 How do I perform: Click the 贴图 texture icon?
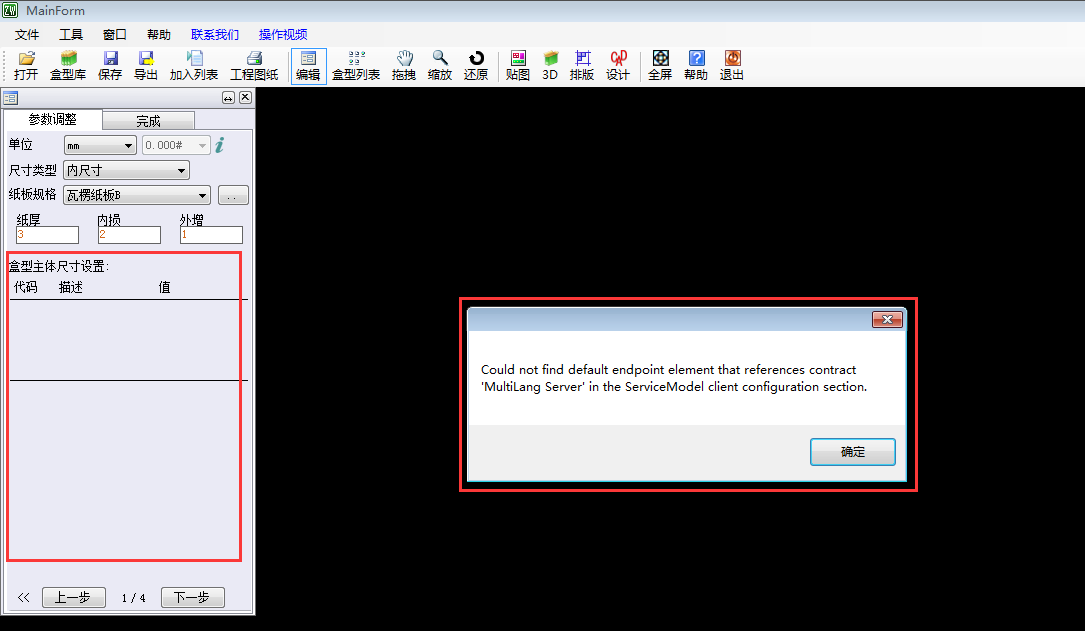[x=518, y=65]
